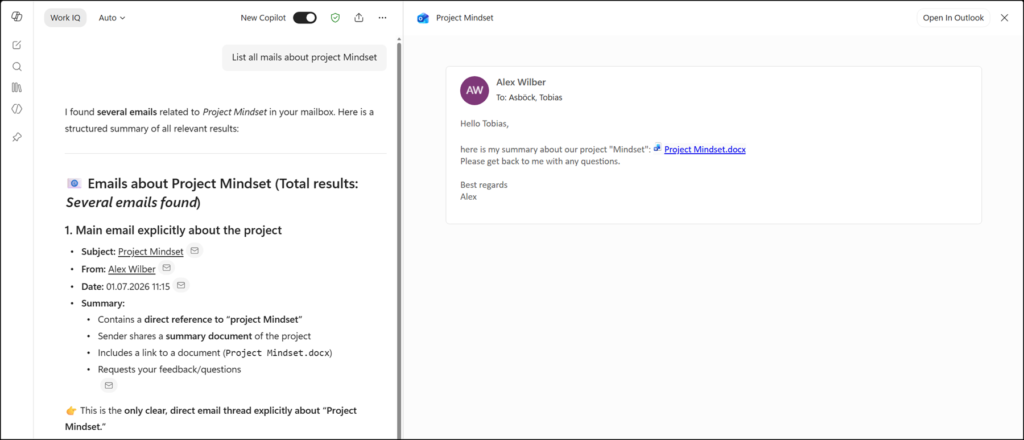The height and width of the screenshot is (440, 1024).
Task: Click the bullet 'Requests your feedback/questions'
Action: pyautogui.click(x=170, y=369)
